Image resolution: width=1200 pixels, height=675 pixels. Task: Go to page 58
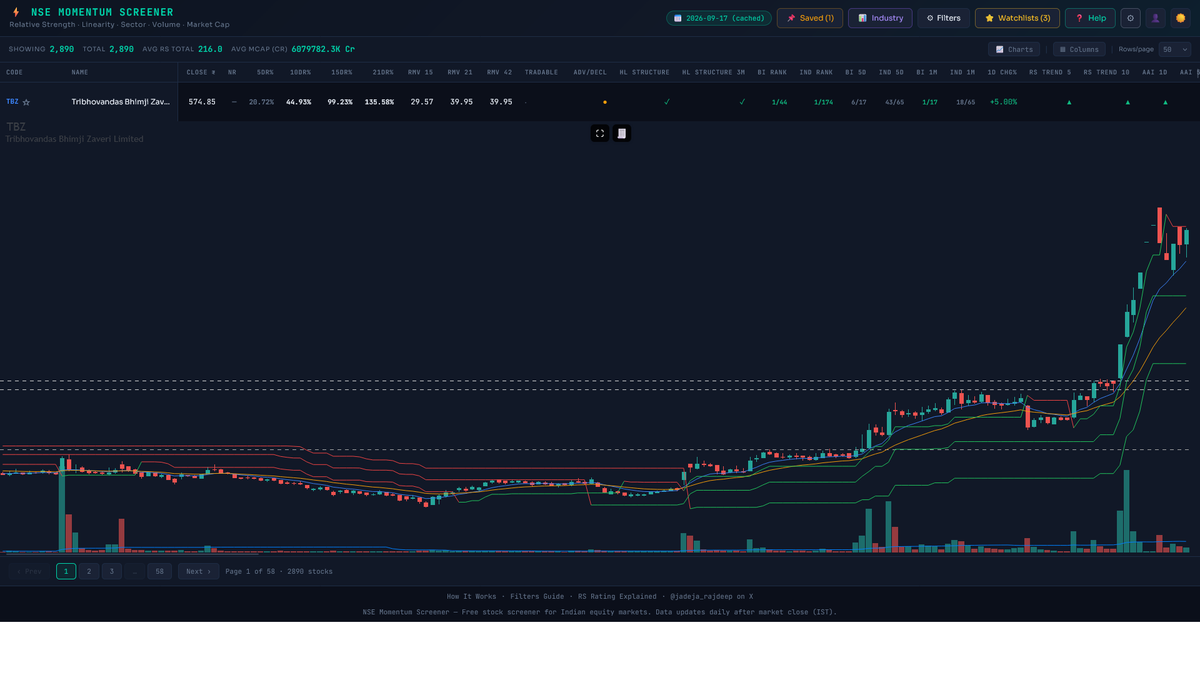160,571
